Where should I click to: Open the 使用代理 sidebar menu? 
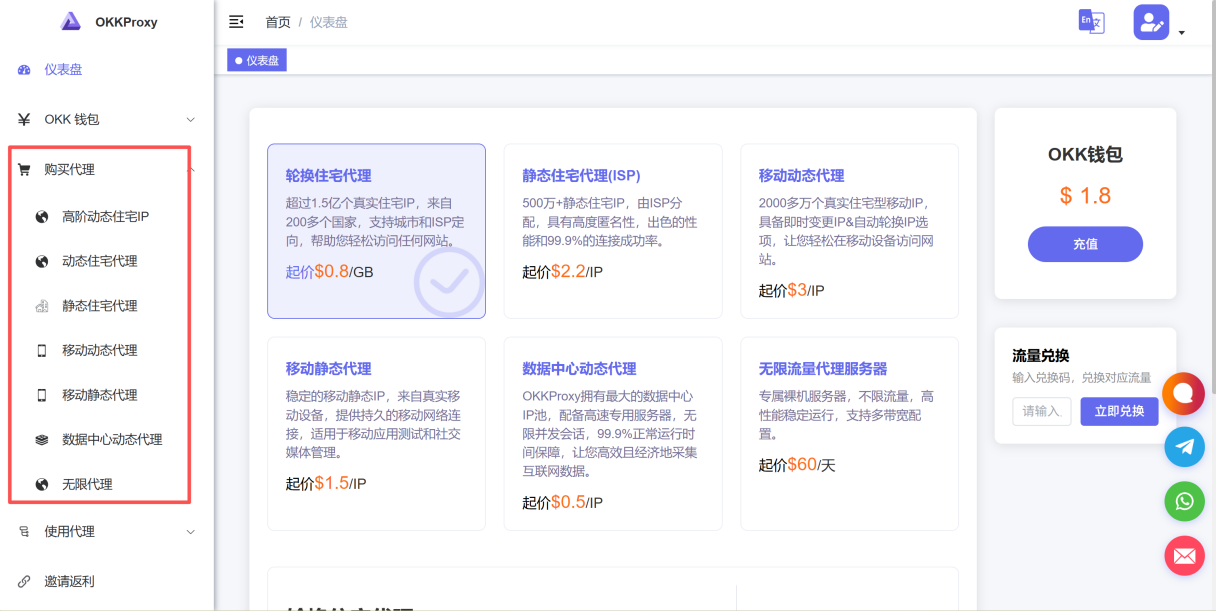[x=107, y=532]
